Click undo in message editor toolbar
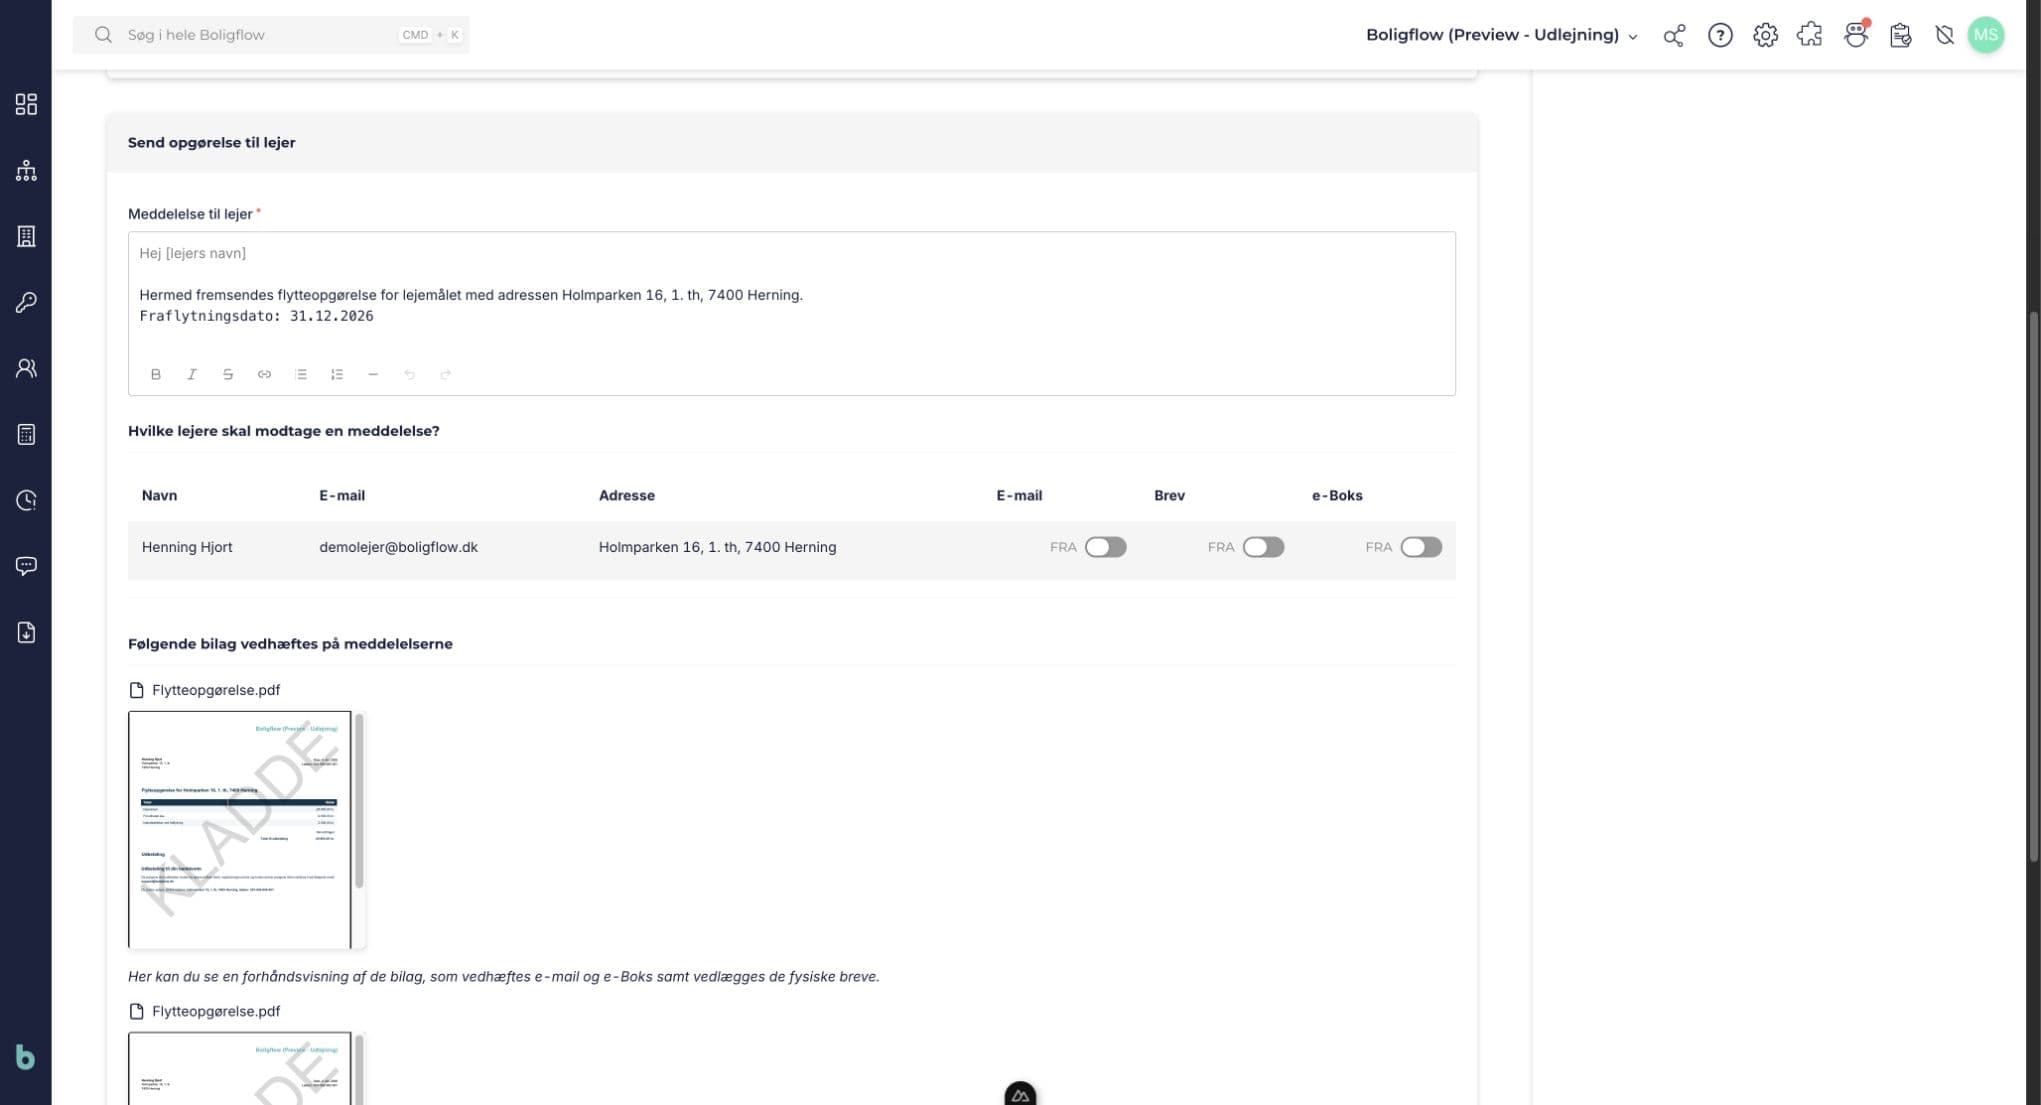Screen dimensions: 2041x1105 (x=409, y=374)
